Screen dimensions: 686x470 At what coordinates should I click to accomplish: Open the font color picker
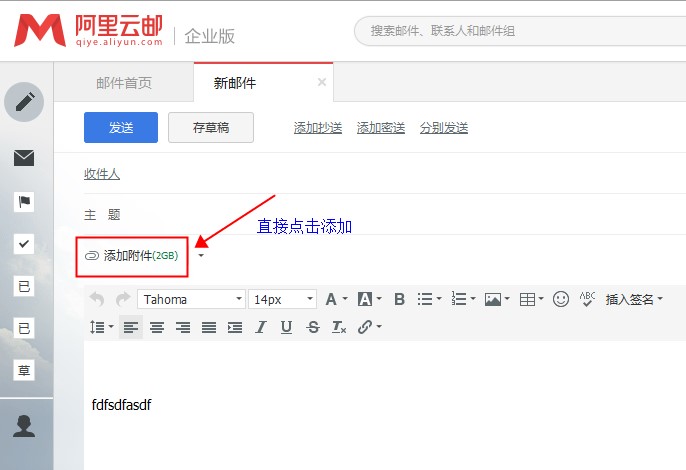click(335, 299)
